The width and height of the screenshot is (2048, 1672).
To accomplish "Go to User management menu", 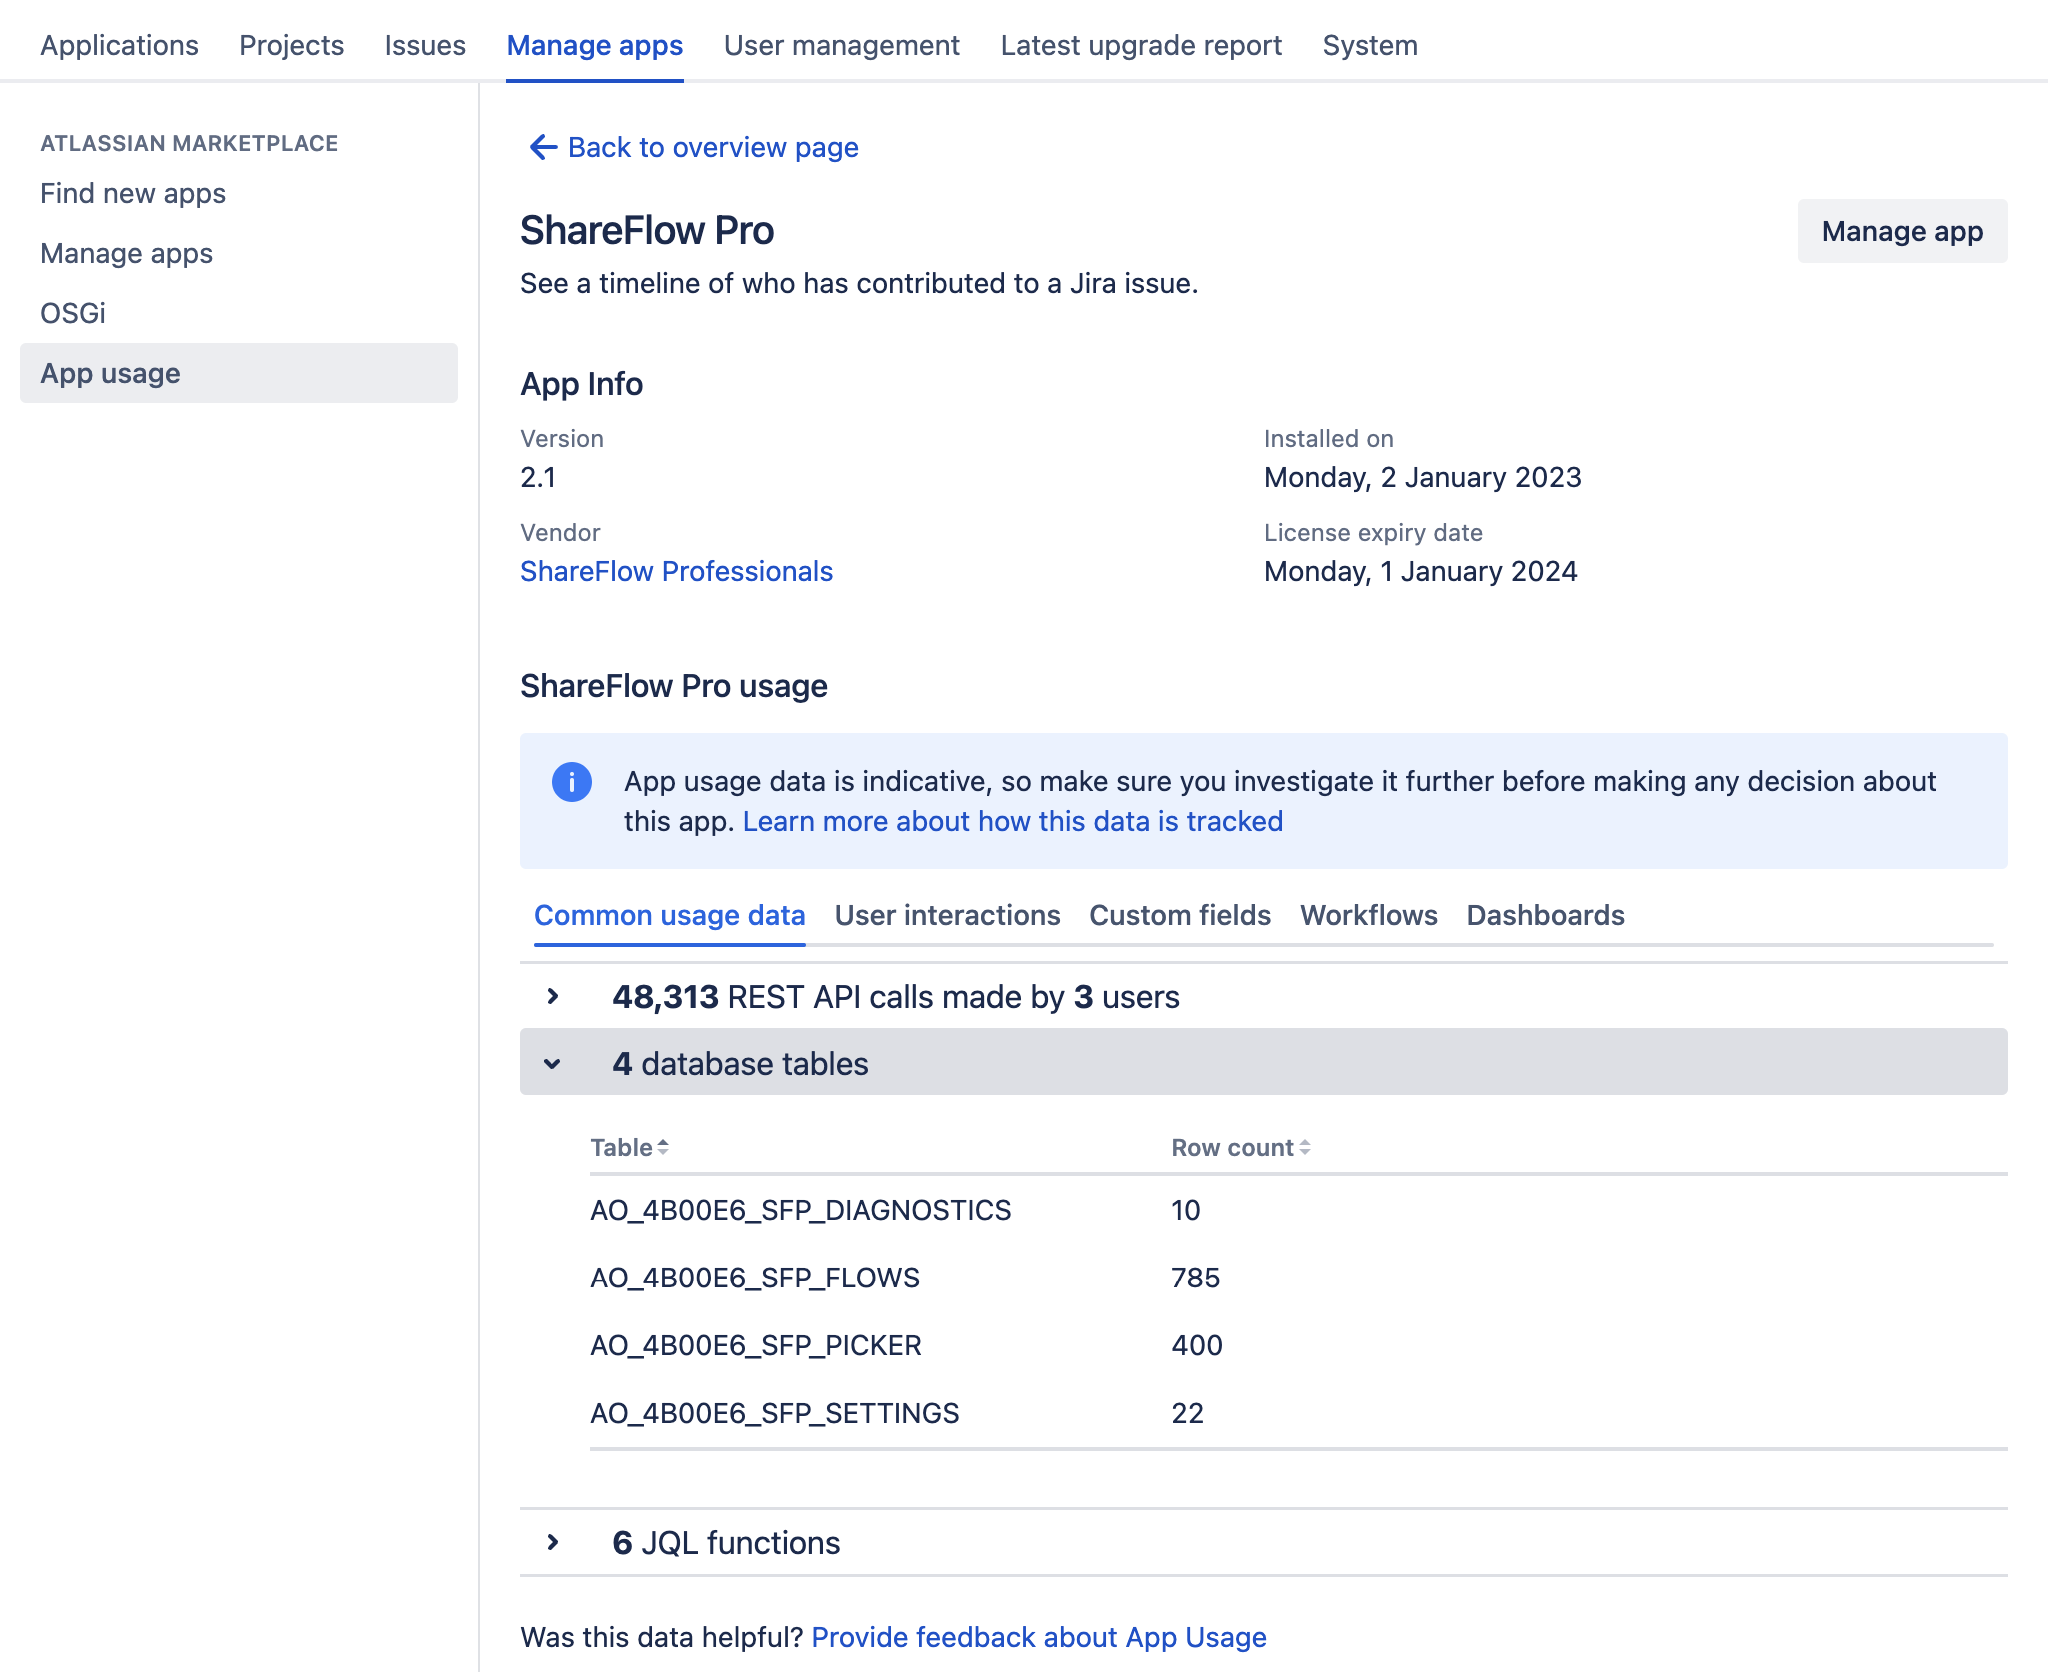I will [841, 45].
